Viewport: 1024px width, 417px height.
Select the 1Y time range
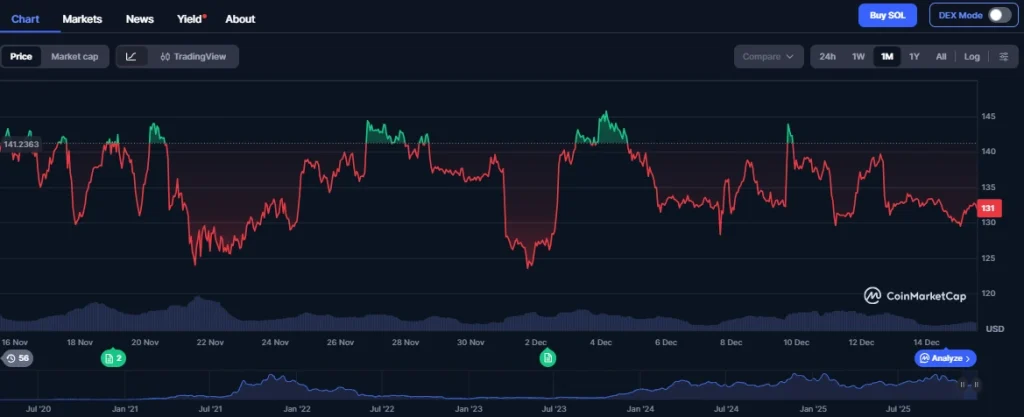(x=914, y=57)
